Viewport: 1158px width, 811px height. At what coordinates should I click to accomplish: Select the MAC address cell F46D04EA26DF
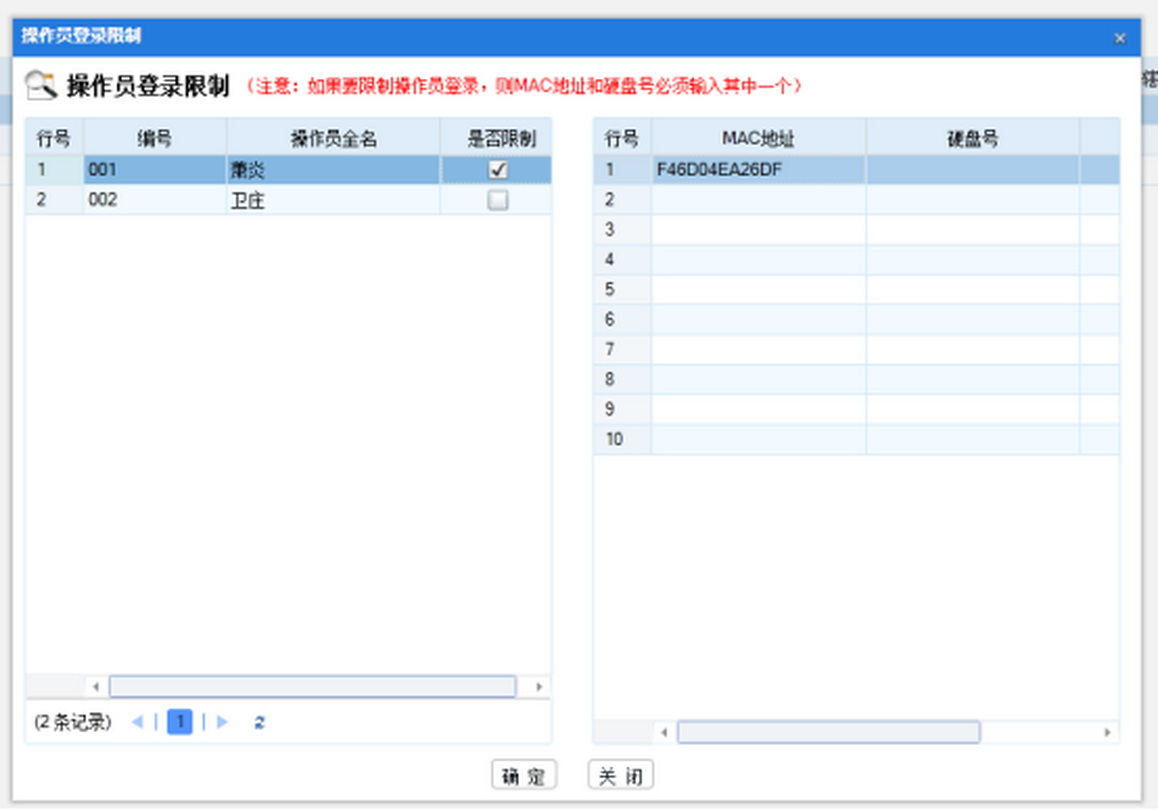[758, 170]
